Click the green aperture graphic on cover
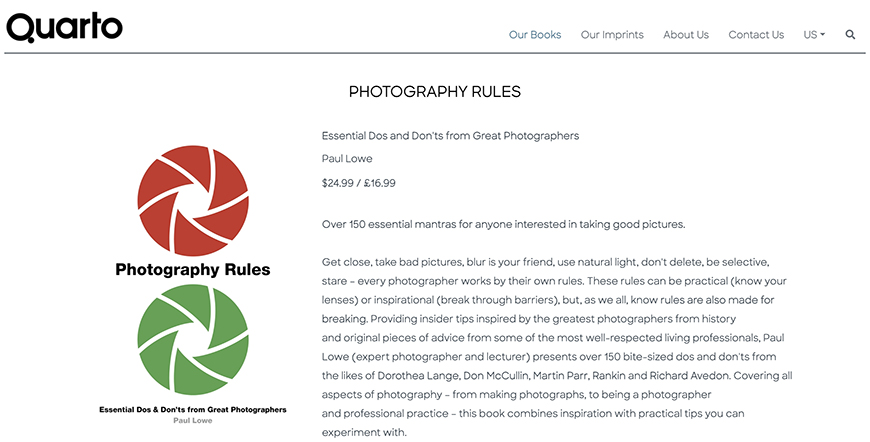 [193, 339]
